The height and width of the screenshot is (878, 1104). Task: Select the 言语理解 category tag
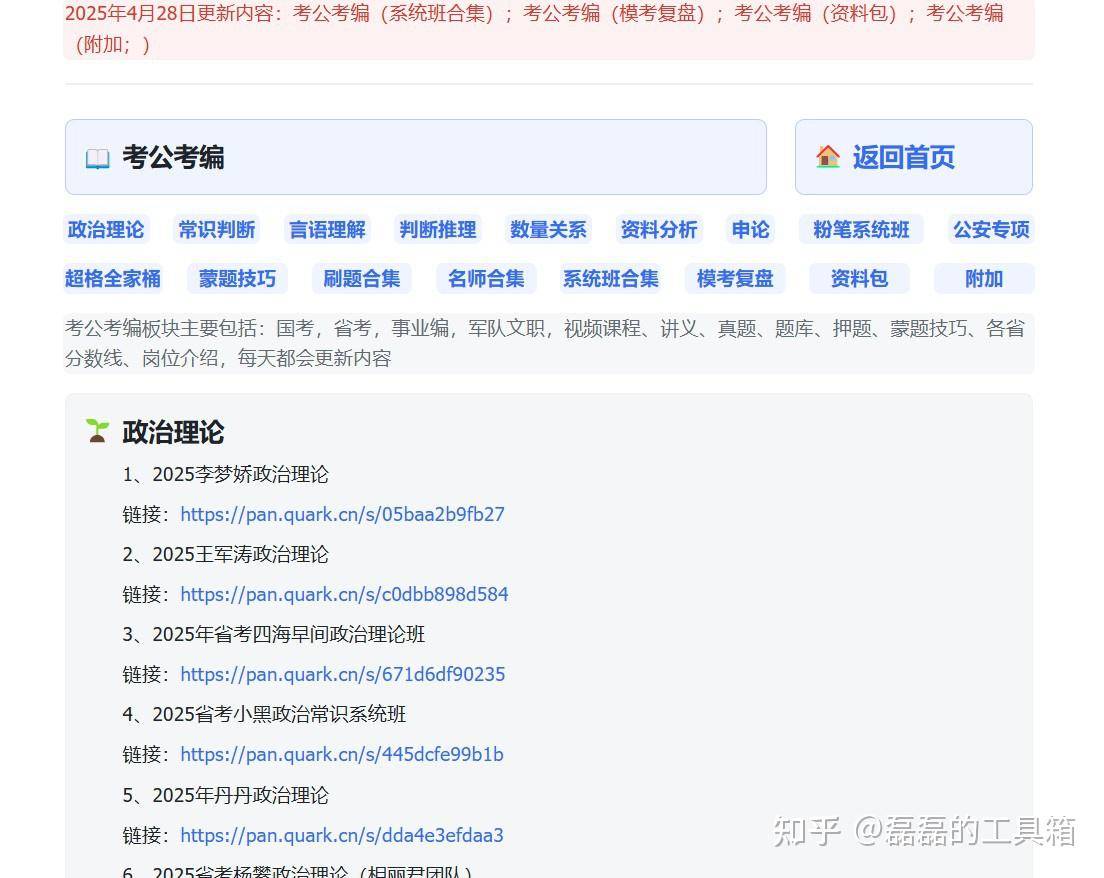[x=327, y=230]
